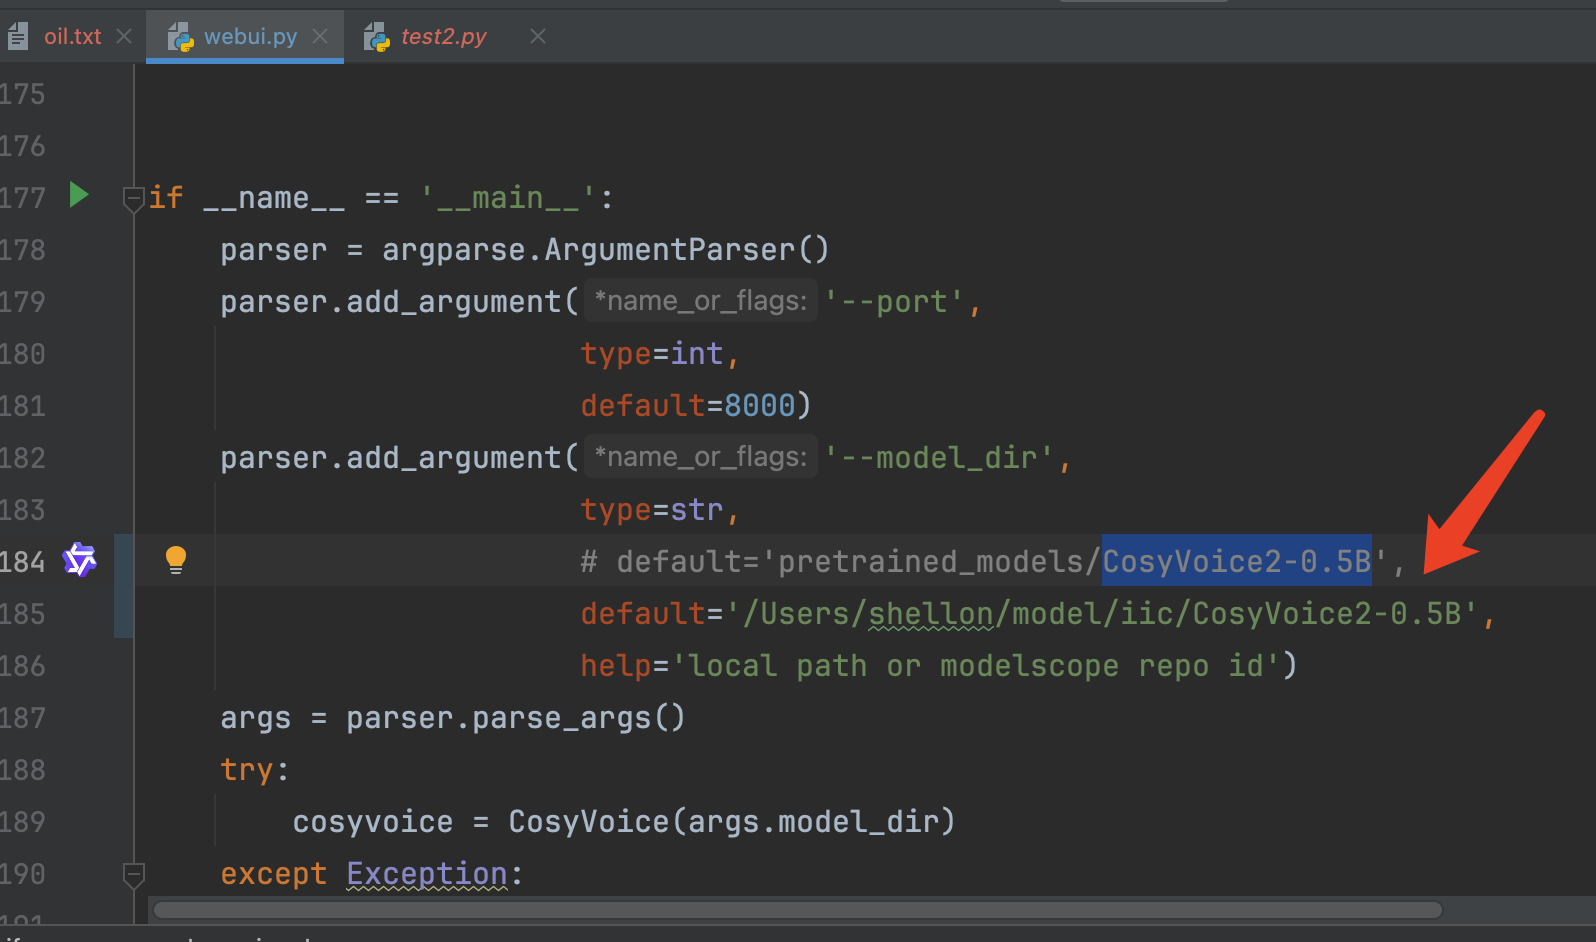Viewport: 1596px width, 942px height.
Task: Click the webui.py Python file icon
Action: point(180,37)
